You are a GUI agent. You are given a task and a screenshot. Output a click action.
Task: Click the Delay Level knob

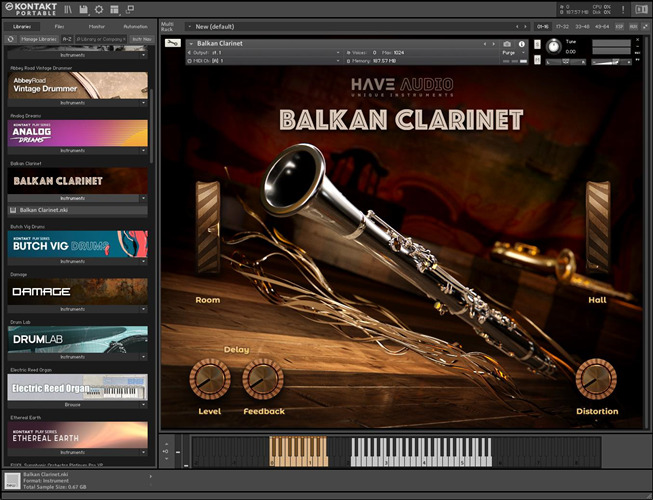[210, 380]
